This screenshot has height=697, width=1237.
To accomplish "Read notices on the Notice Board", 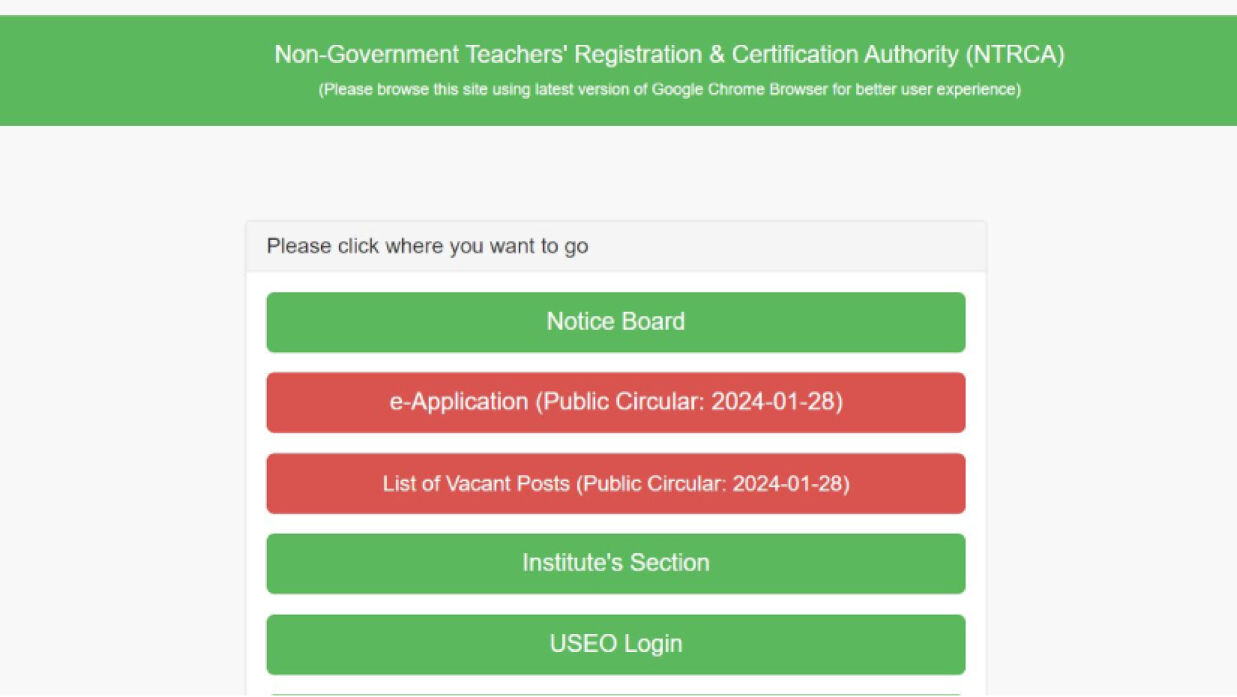I will point(615,322).
